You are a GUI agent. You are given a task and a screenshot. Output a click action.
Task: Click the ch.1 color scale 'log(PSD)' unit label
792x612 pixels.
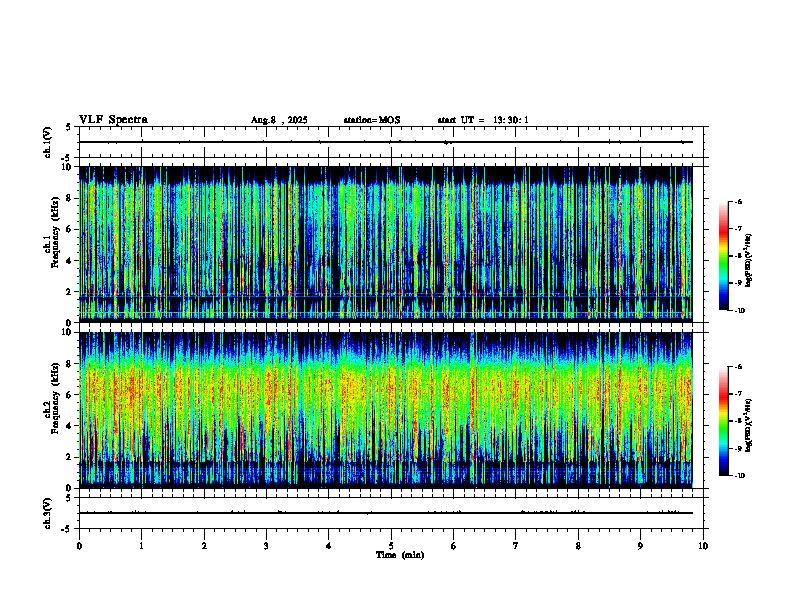pos(749,261)
